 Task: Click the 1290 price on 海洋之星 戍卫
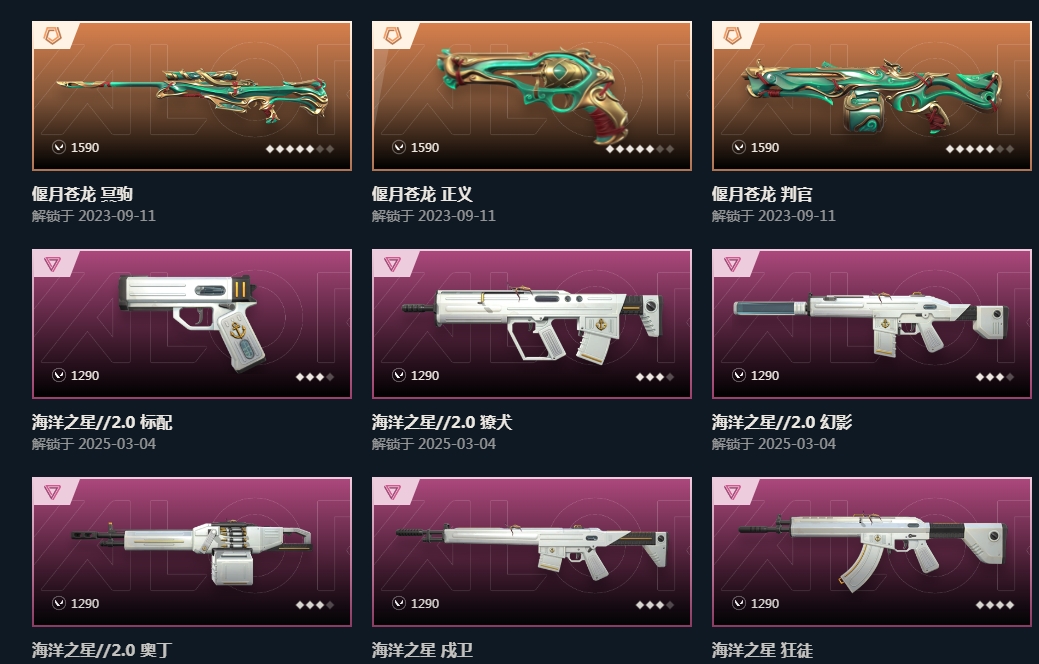[x=425, y=603]
